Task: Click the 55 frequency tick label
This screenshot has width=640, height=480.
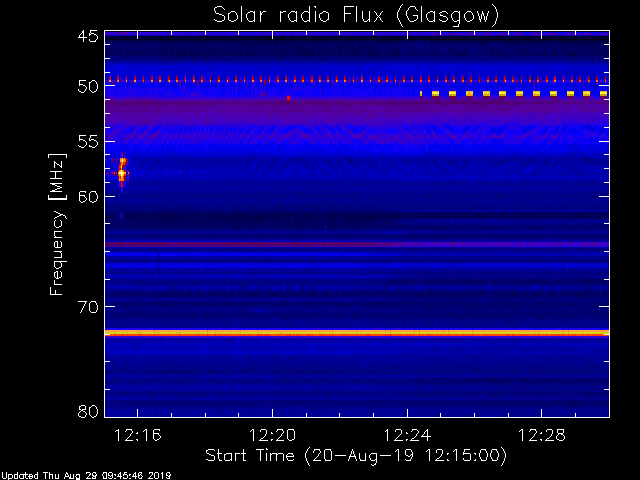Action: pyautogui.click(x=88, y=142)
